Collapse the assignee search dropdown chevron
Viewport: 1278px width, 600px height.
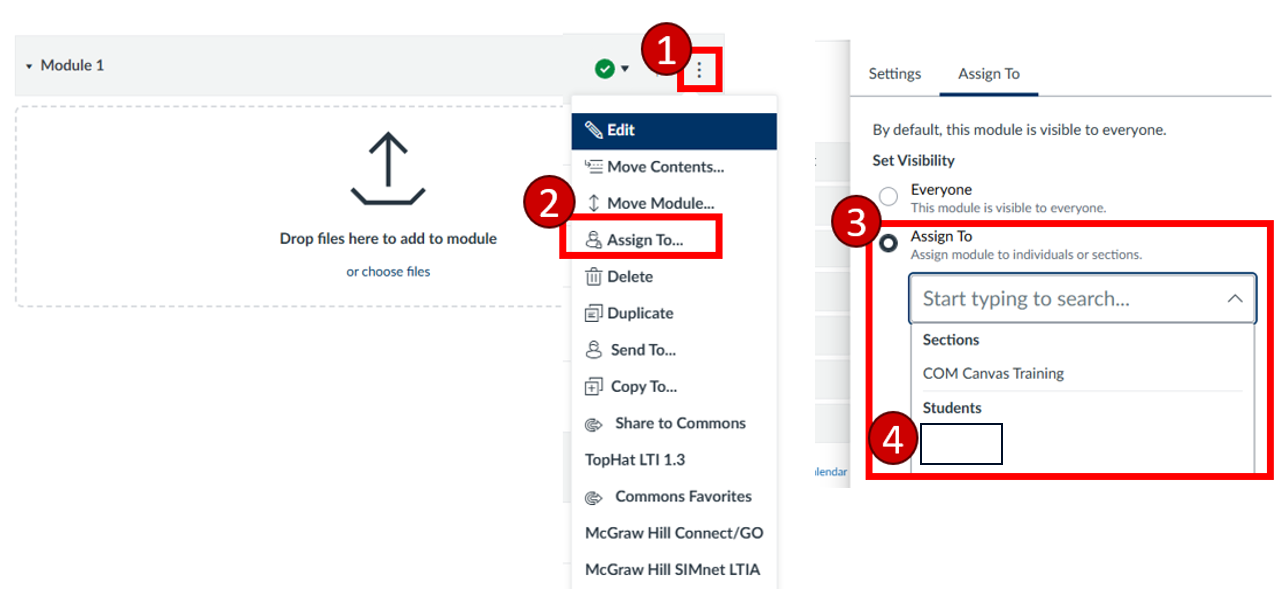[1235, 299]
